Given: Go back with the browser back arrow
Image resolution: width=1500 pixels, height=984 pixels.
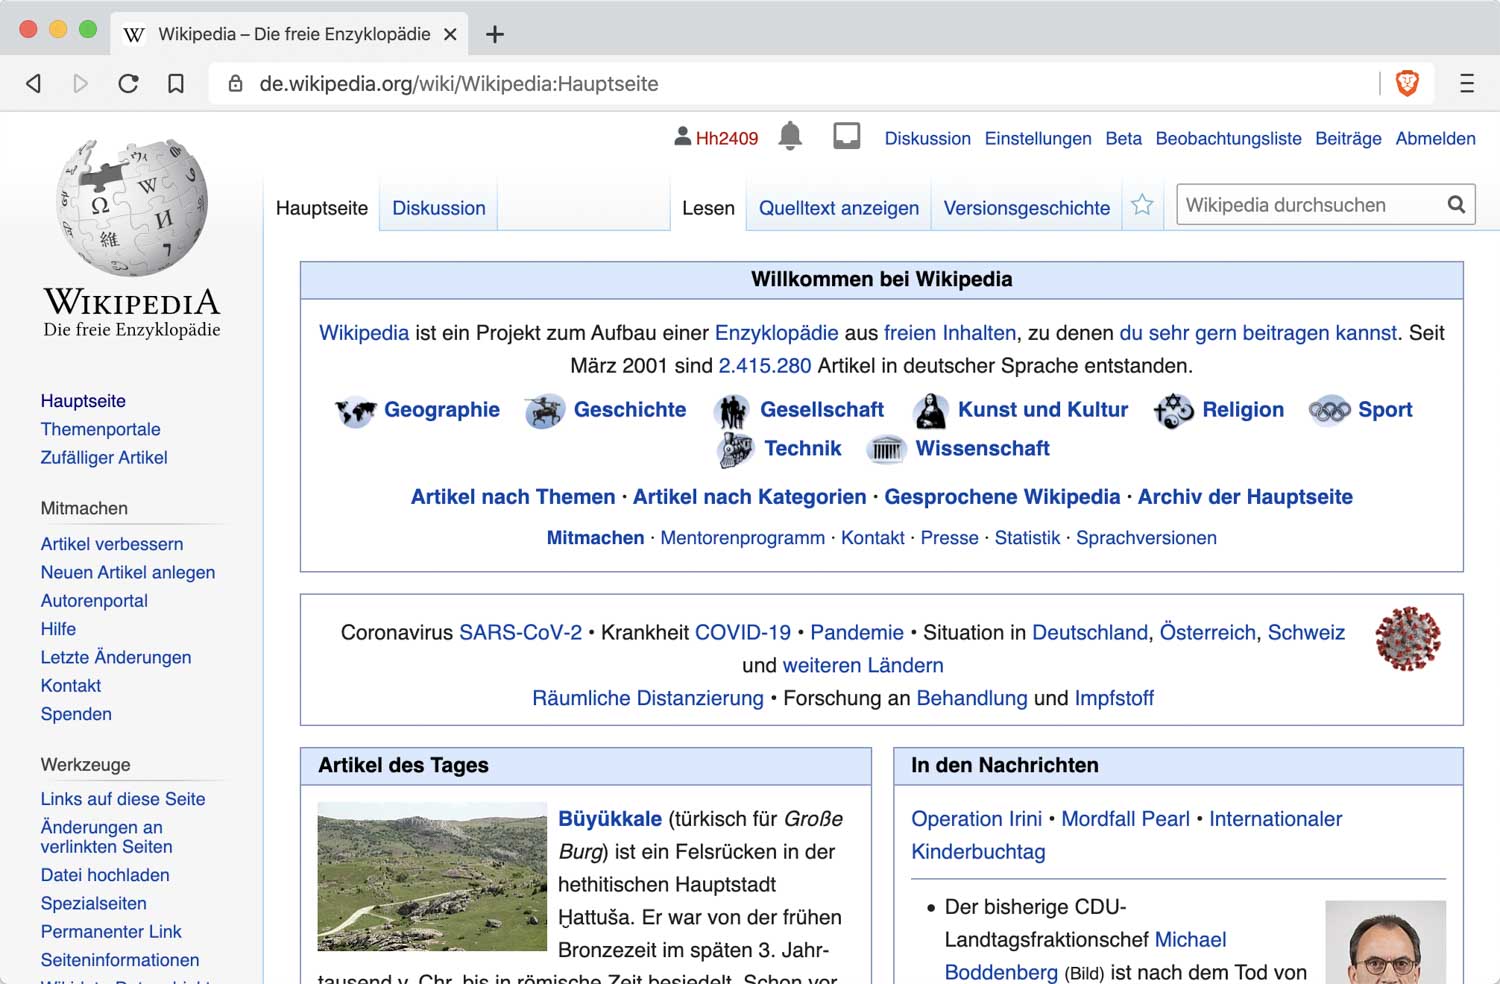Looking at the screenshot, I should tap(34, 84).
